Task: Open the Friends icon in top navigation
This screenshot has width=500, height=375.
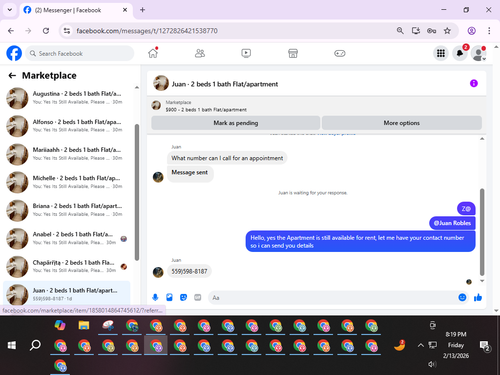Action: pyautogui.click(x=200, y=53)
